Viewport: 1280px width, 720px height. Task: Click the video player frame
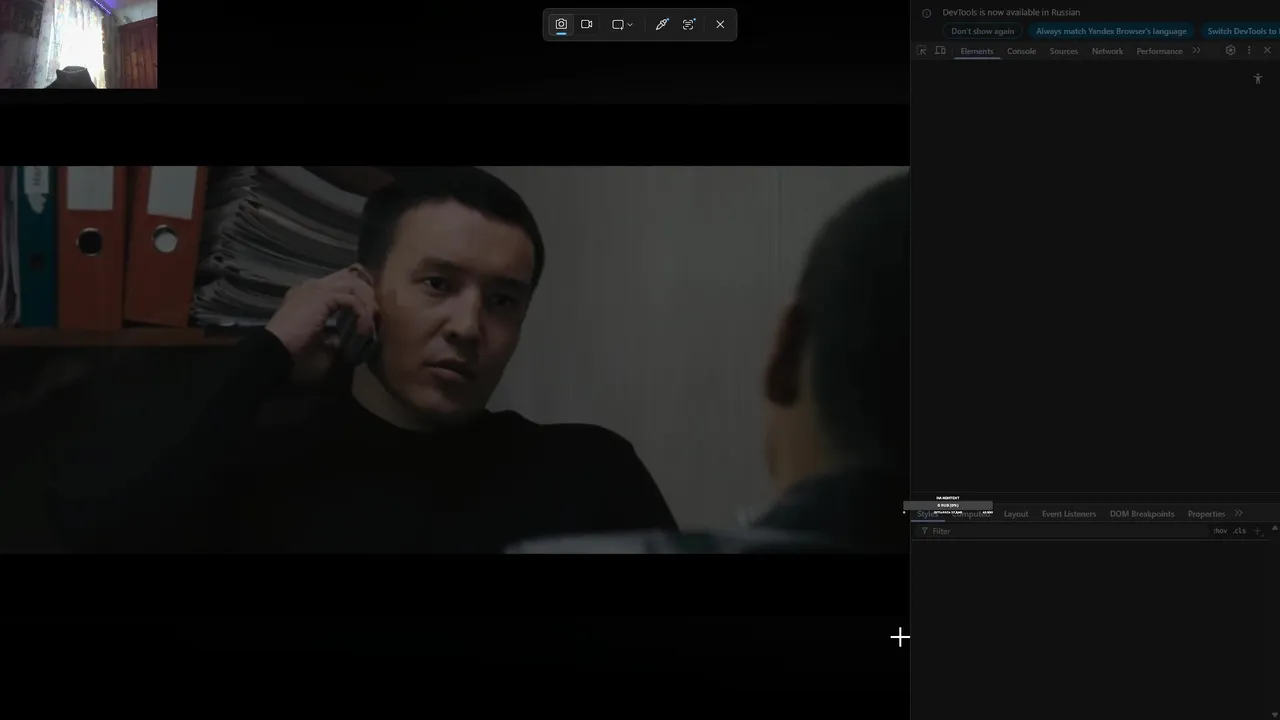coord(455,360)
